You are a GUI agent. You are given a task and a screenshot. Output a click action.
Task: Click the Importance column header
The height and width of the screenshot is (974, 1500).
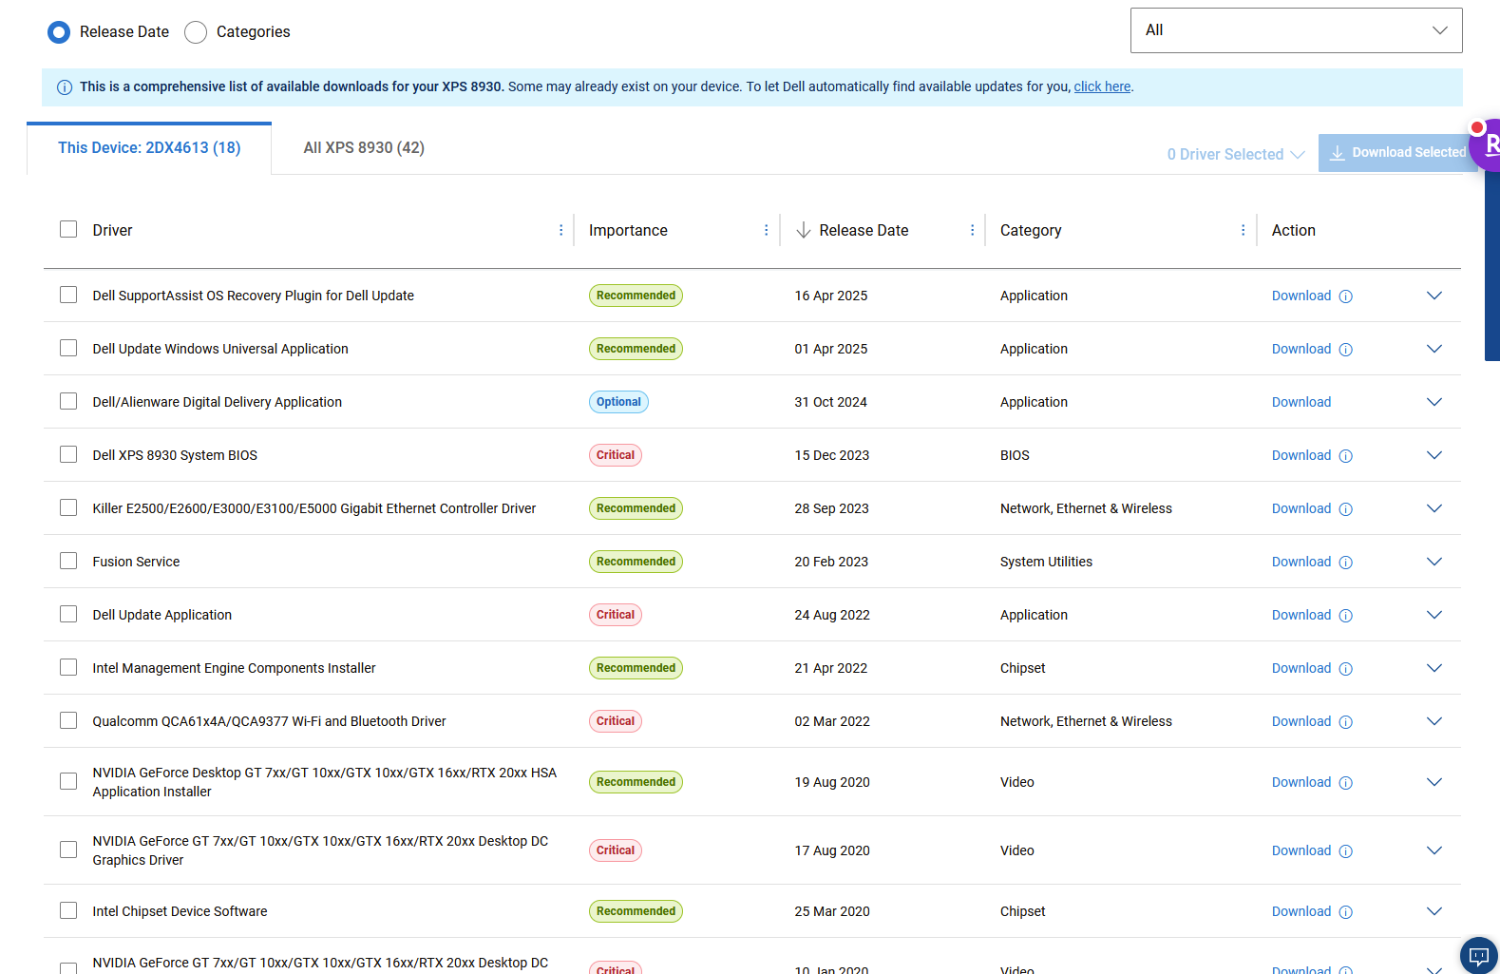click(x=628, y=230)
